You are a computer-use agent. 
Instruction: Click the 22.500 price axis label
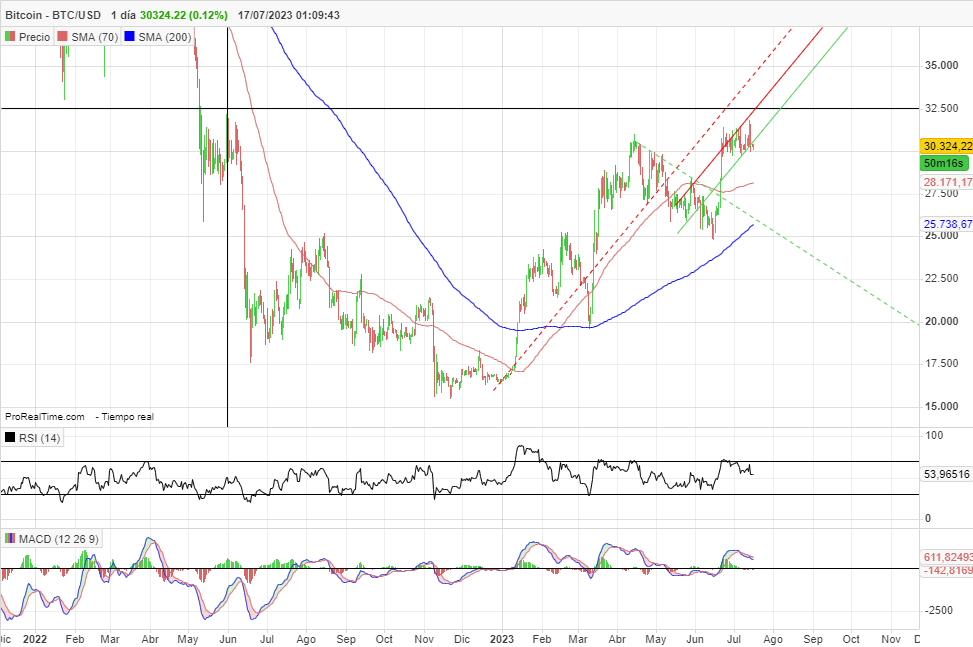(941, 278)
